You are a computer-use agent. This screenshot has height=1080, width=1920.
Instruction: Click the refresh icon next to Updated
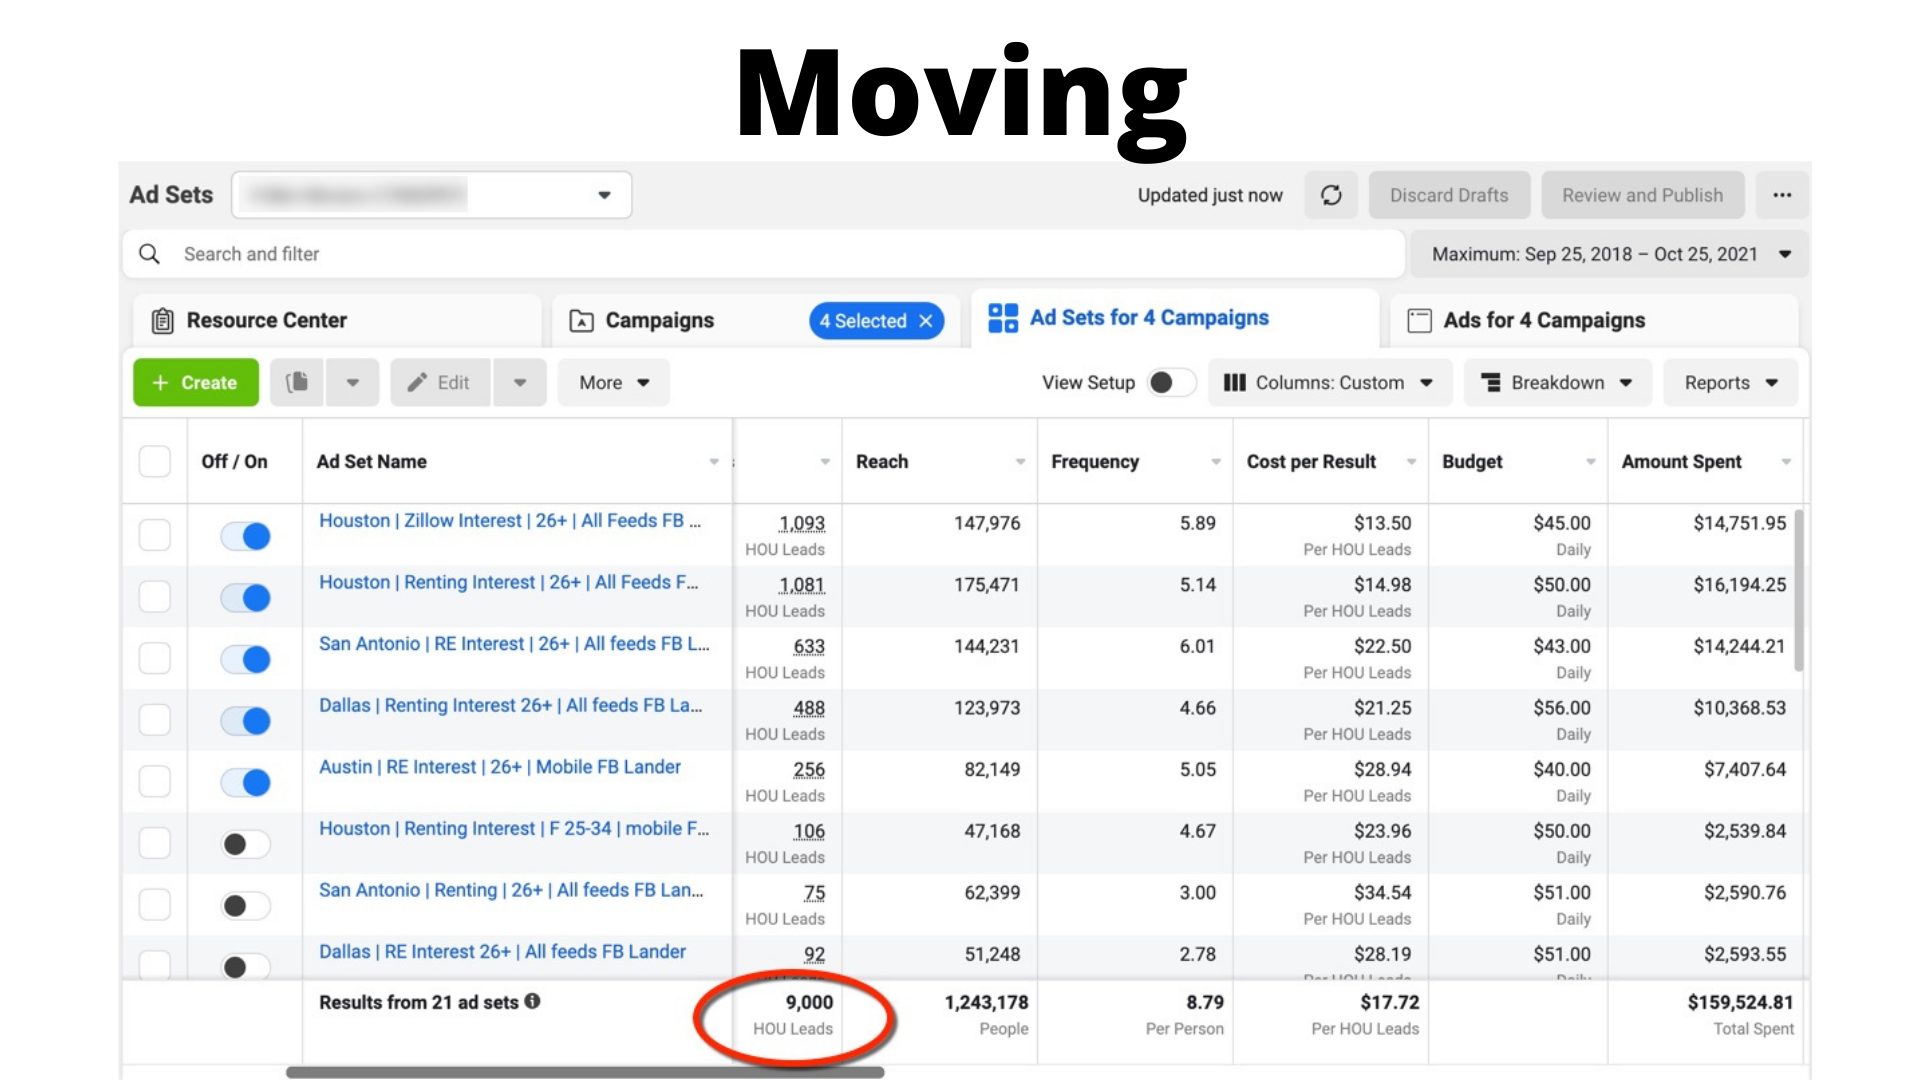point(1331,195)
